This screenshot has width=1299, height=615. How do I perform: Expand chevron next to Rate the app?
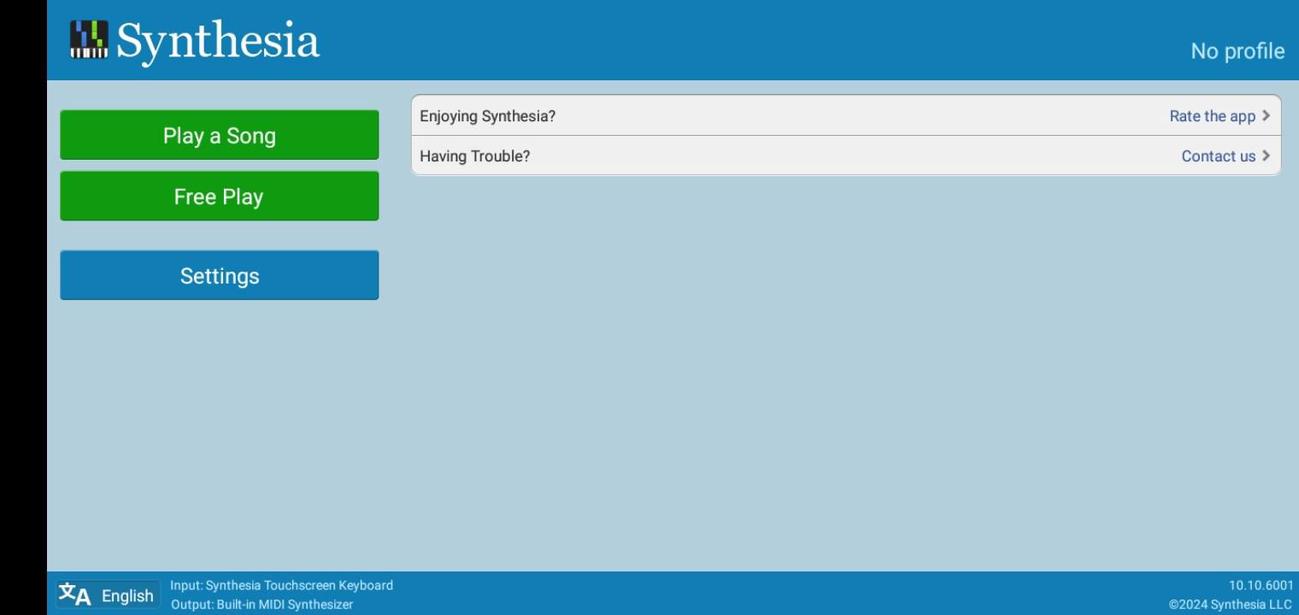click(x=1266, y=116)
